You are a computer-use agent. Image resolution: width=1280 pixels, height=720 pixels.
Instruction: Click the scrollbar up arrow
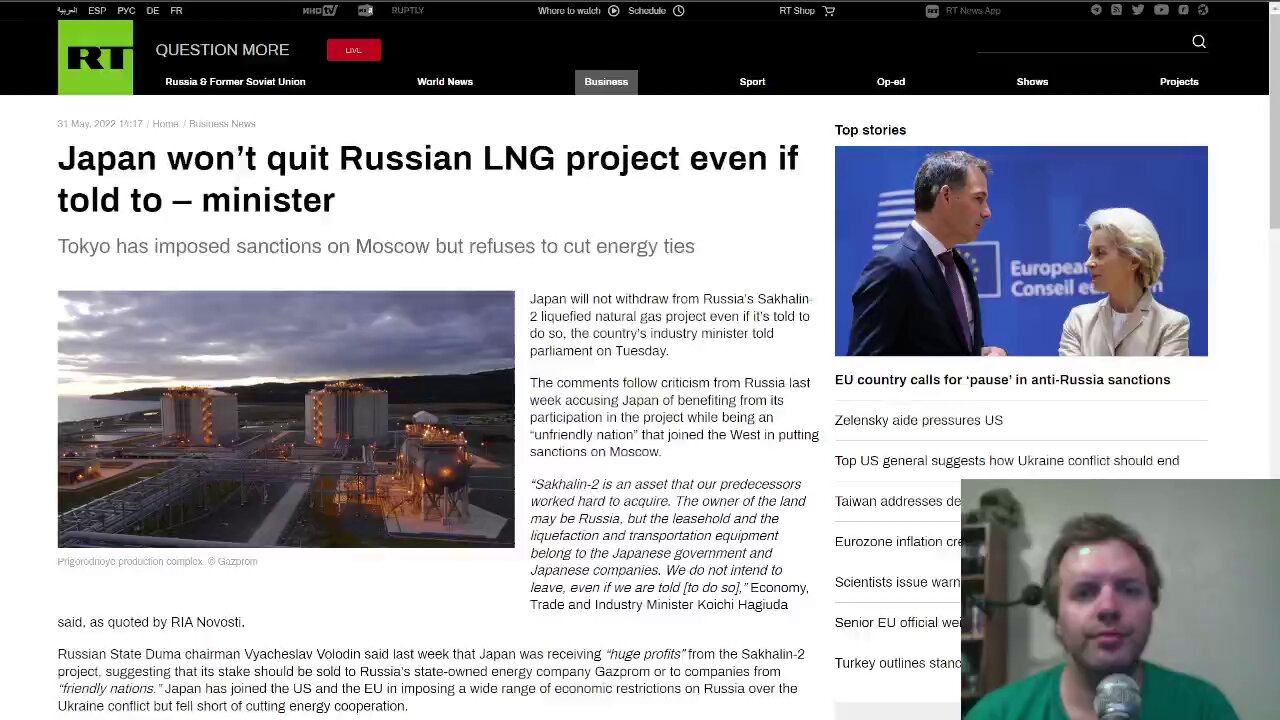coord(1274,8)
